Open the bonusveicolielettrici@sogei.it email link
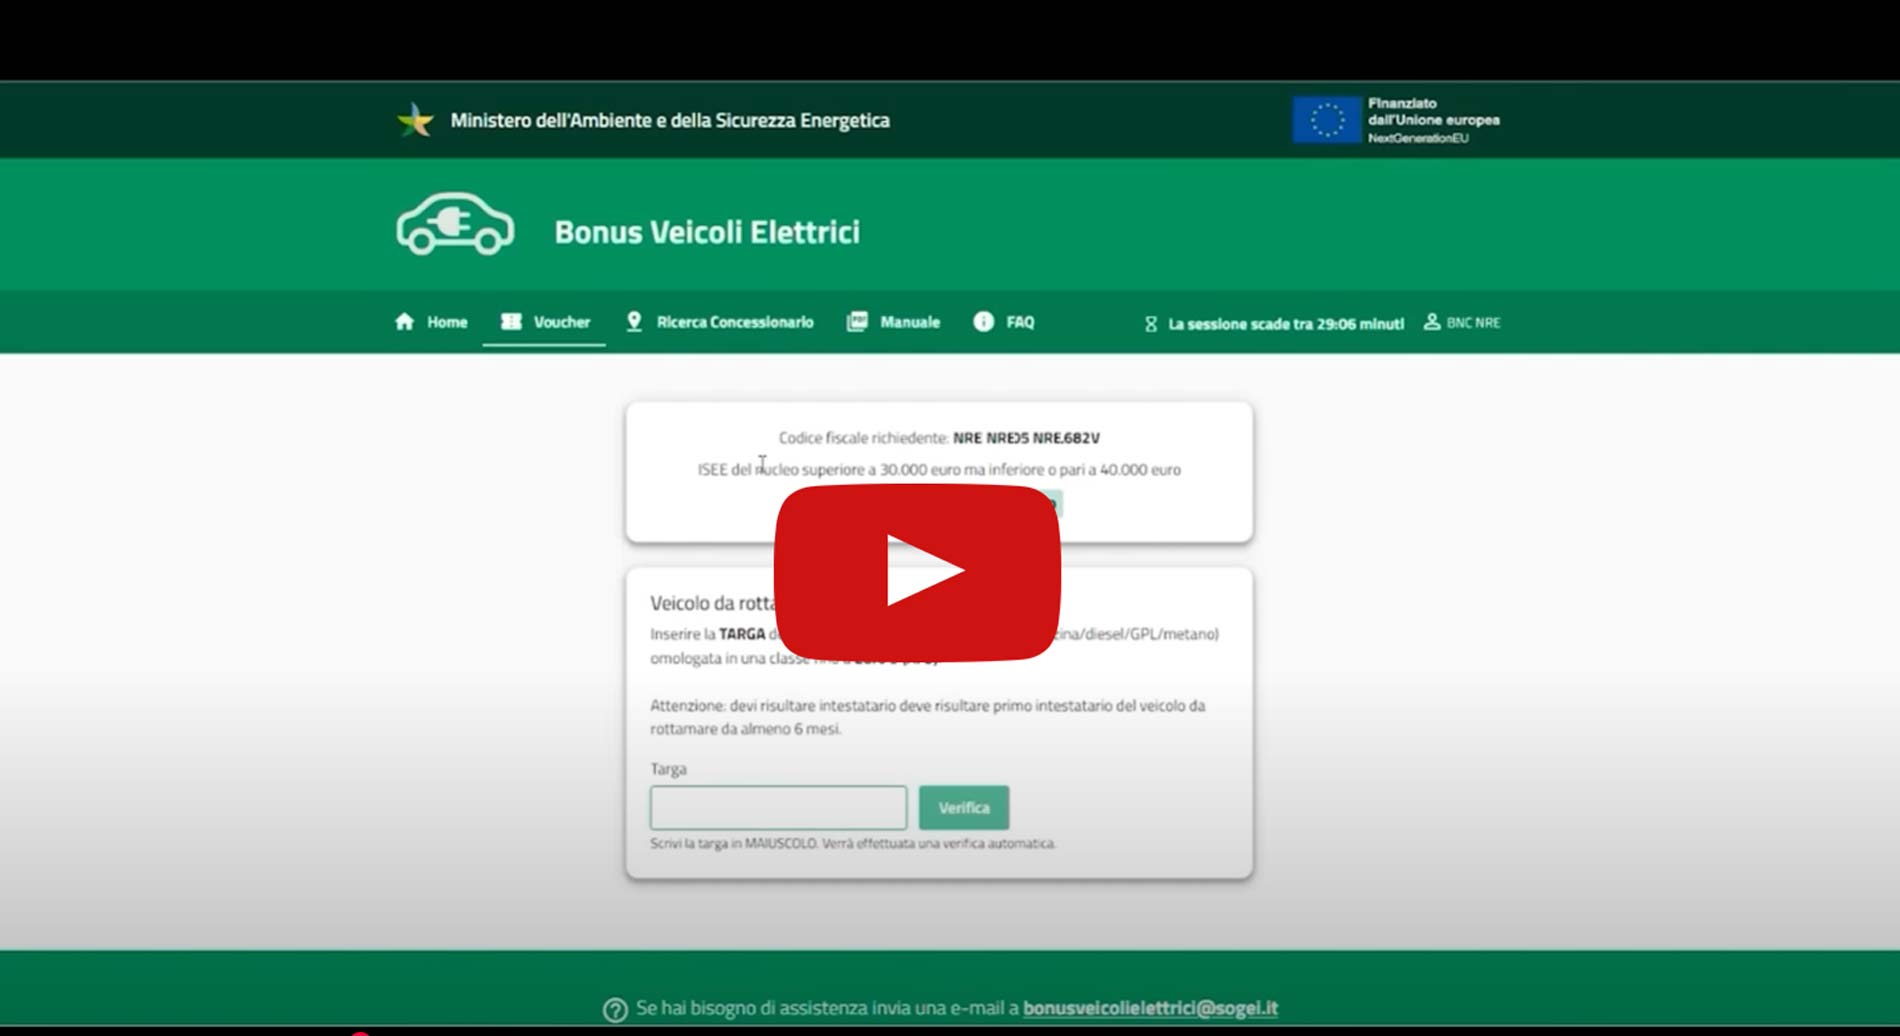The width and height of the screenshot is (1900, 1036). tap(1150, 1008)
